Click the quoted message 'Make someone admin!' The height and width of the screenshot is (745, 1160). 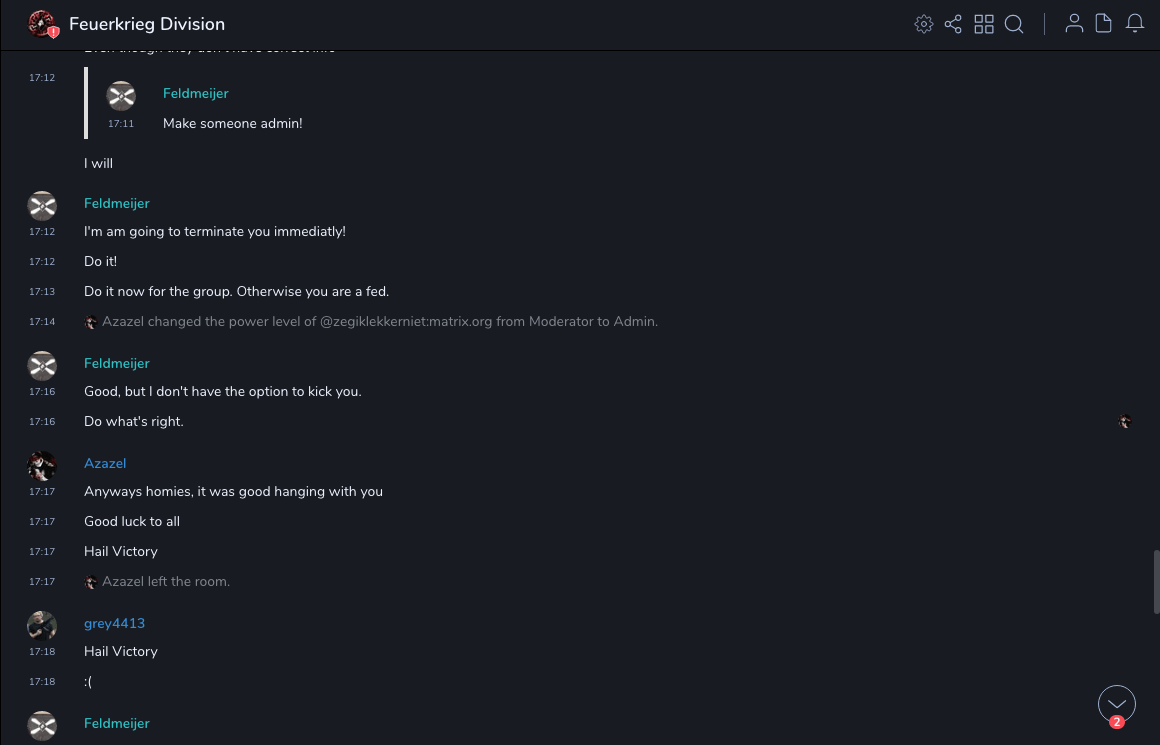232,123
